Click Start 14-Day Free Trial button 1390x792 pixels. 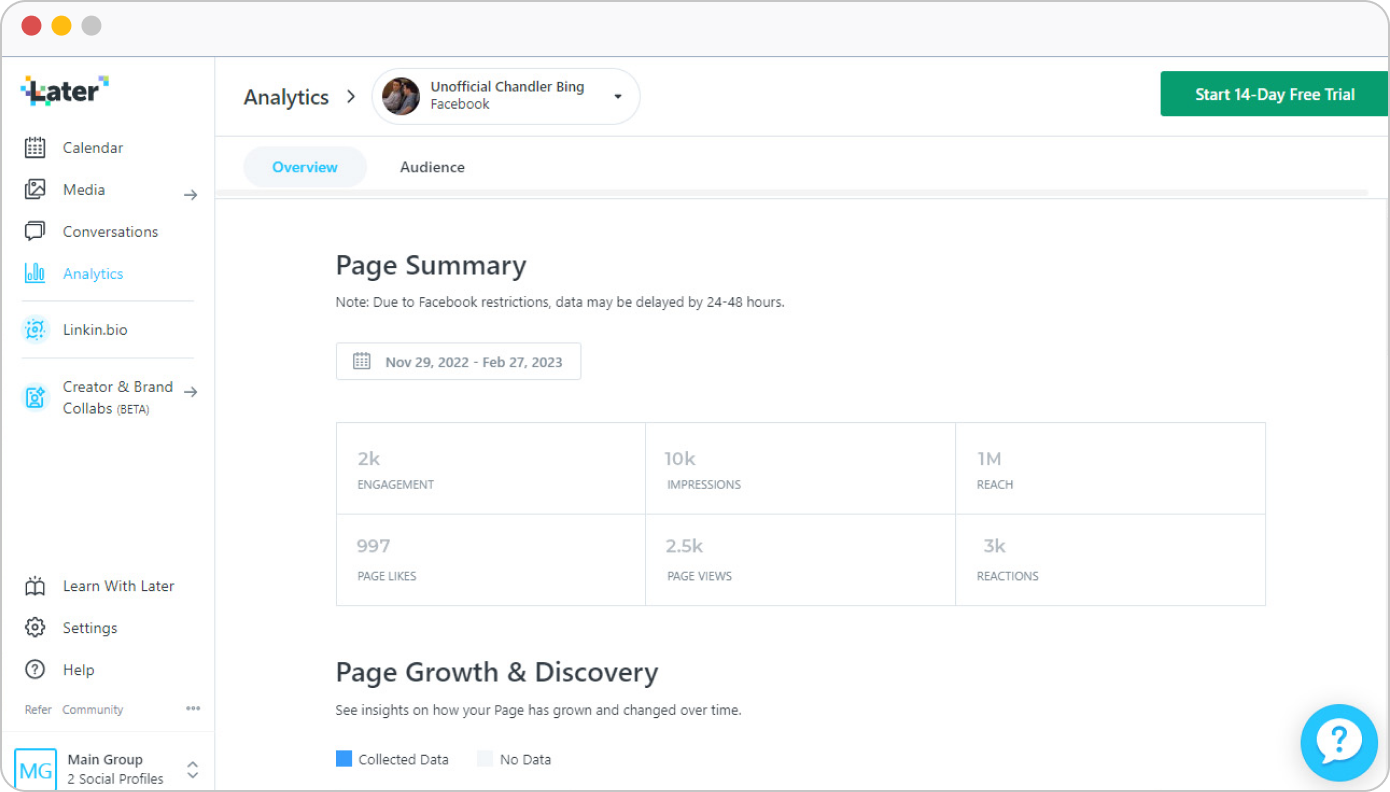1274,94
